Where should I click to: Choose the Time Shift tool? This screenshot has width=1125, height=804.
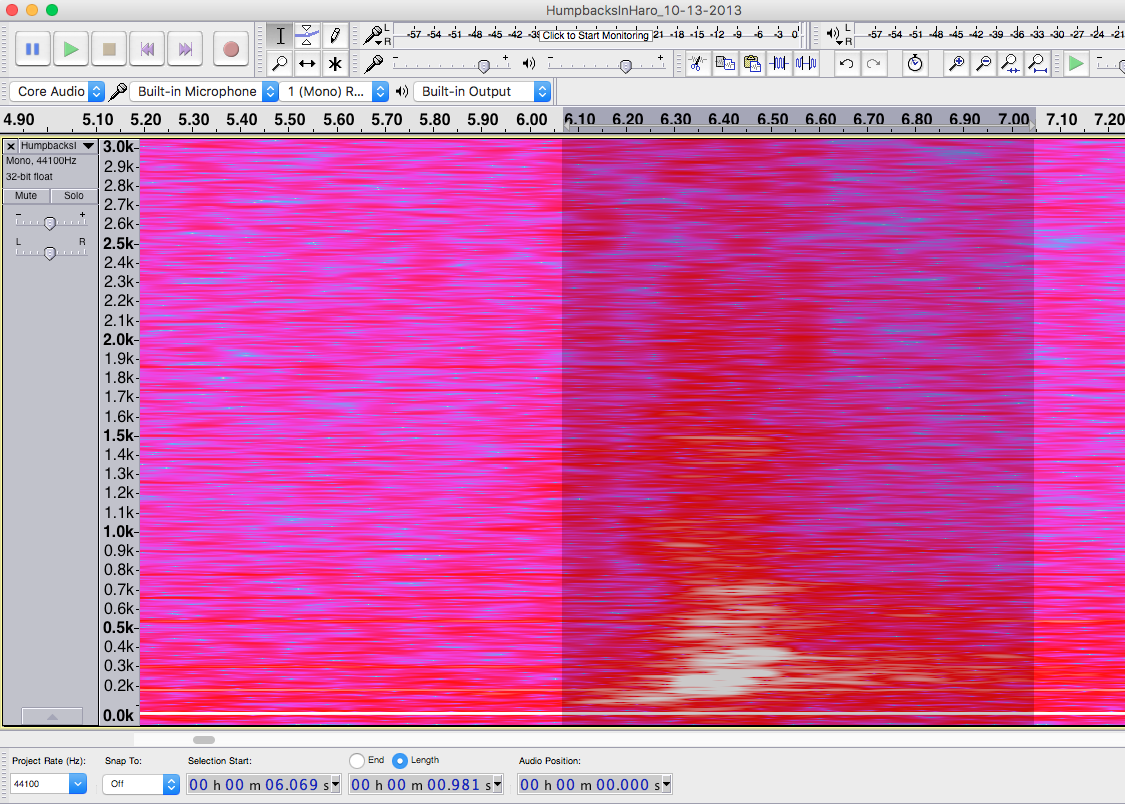point(308,64)
